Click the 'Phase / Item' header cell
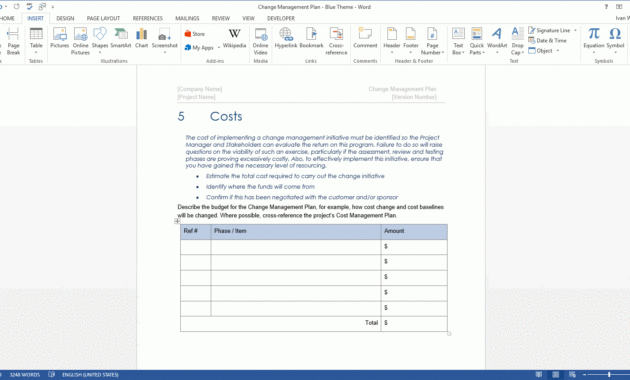 point(296,232)
